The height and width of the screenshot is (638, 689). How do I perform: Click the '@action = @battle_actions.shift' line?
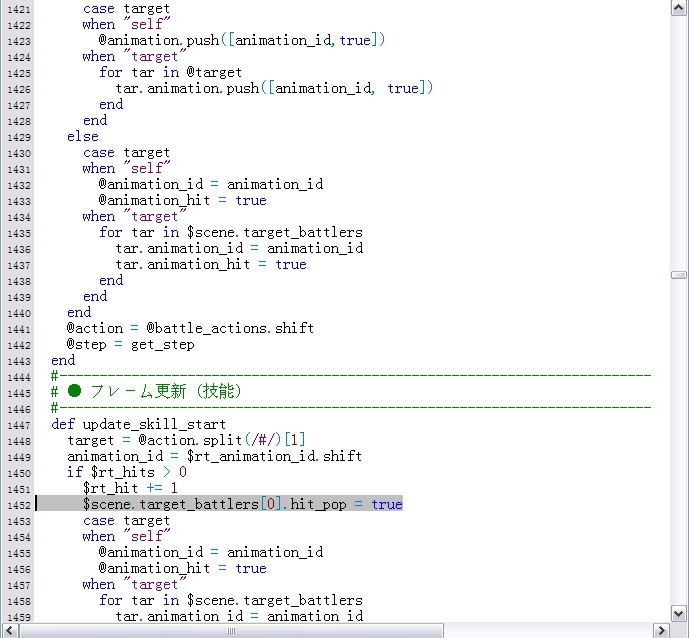coord(190,328)
